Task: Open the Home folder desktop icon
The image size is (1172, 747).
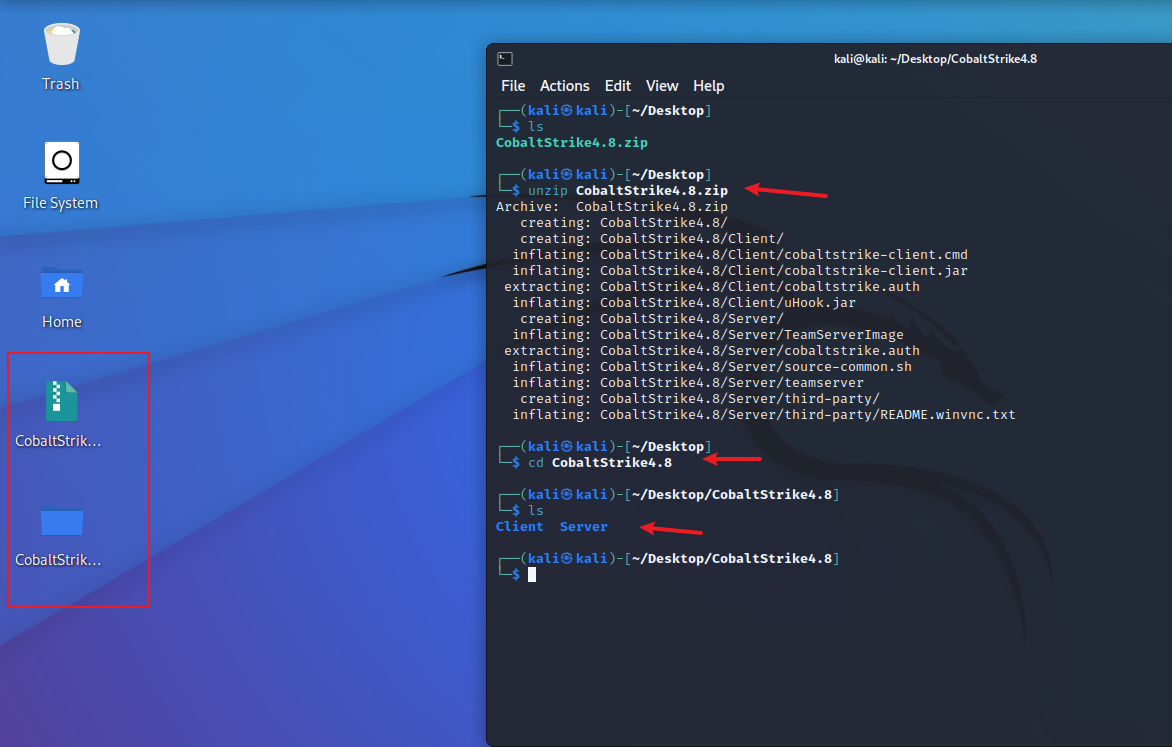Action: click(x=61, y=297)
